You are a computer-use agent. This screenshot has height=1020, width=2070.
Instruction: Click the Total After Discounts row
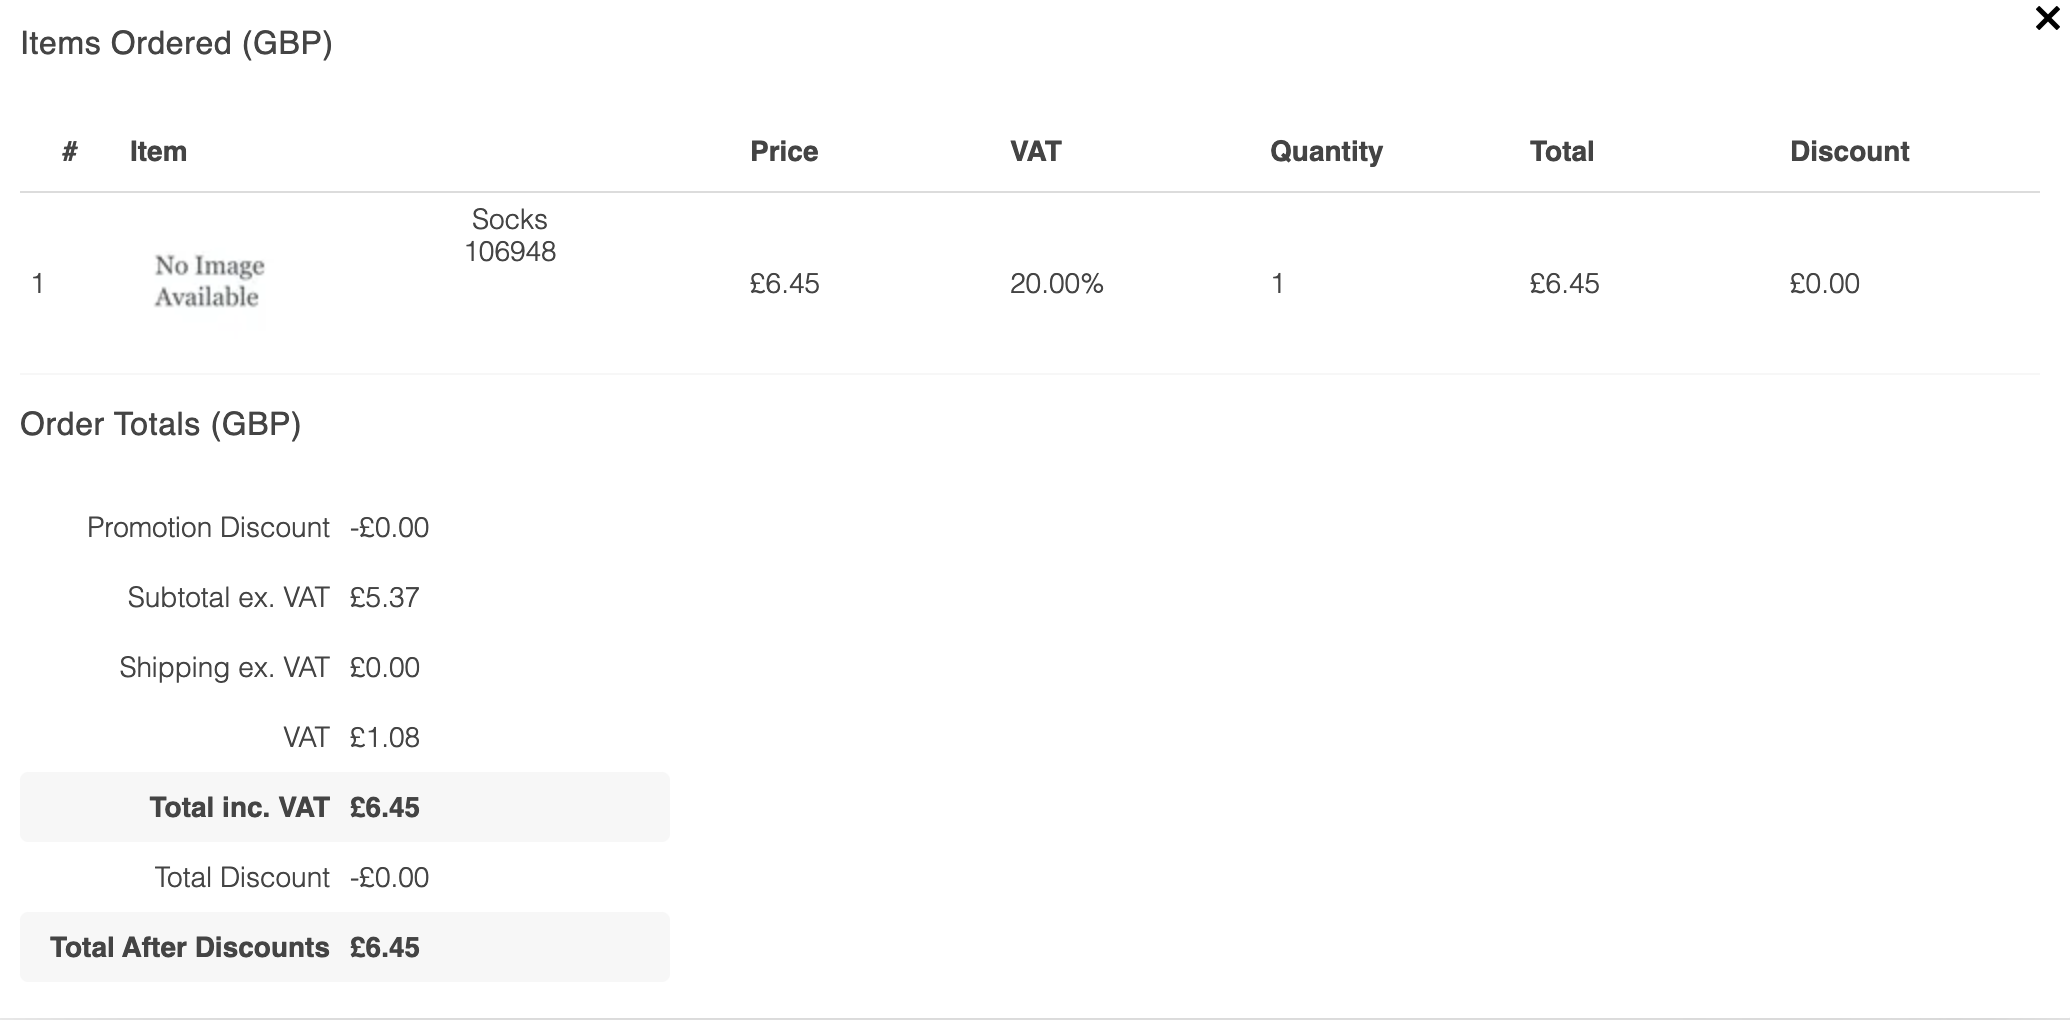[x=345, y=947]
